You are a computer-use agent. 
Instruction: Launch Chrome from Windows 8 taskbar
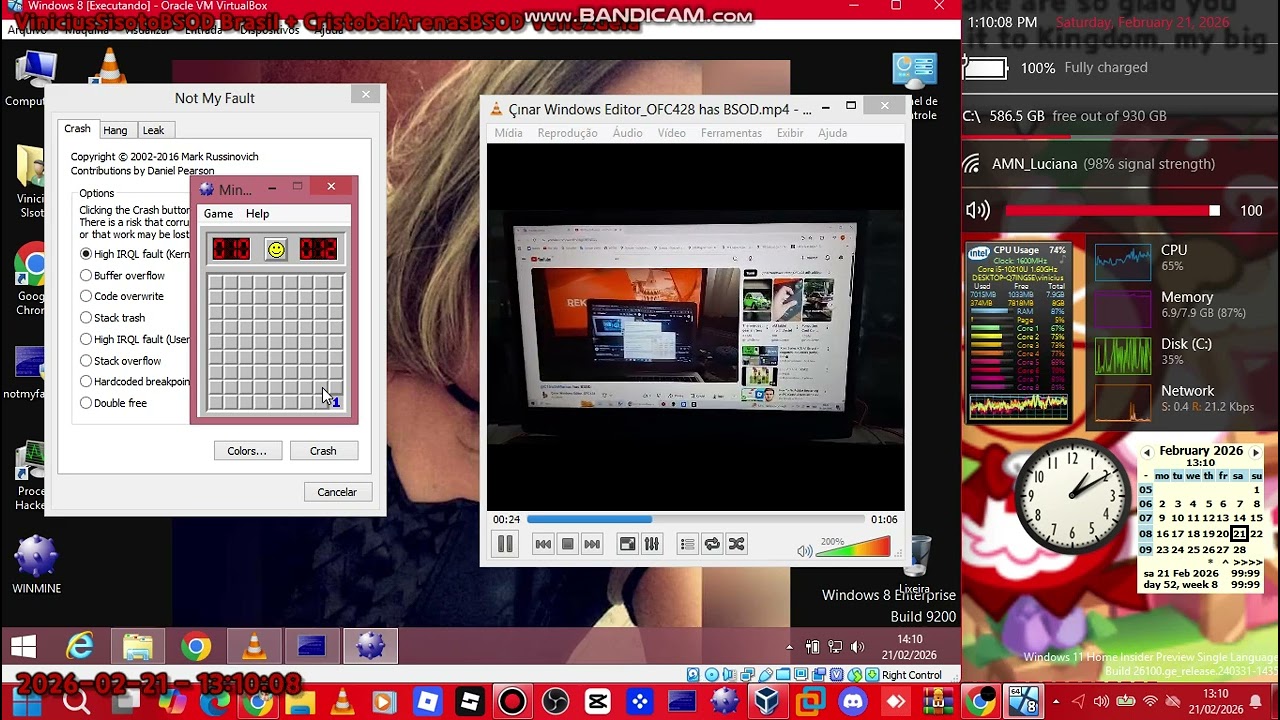196,647
